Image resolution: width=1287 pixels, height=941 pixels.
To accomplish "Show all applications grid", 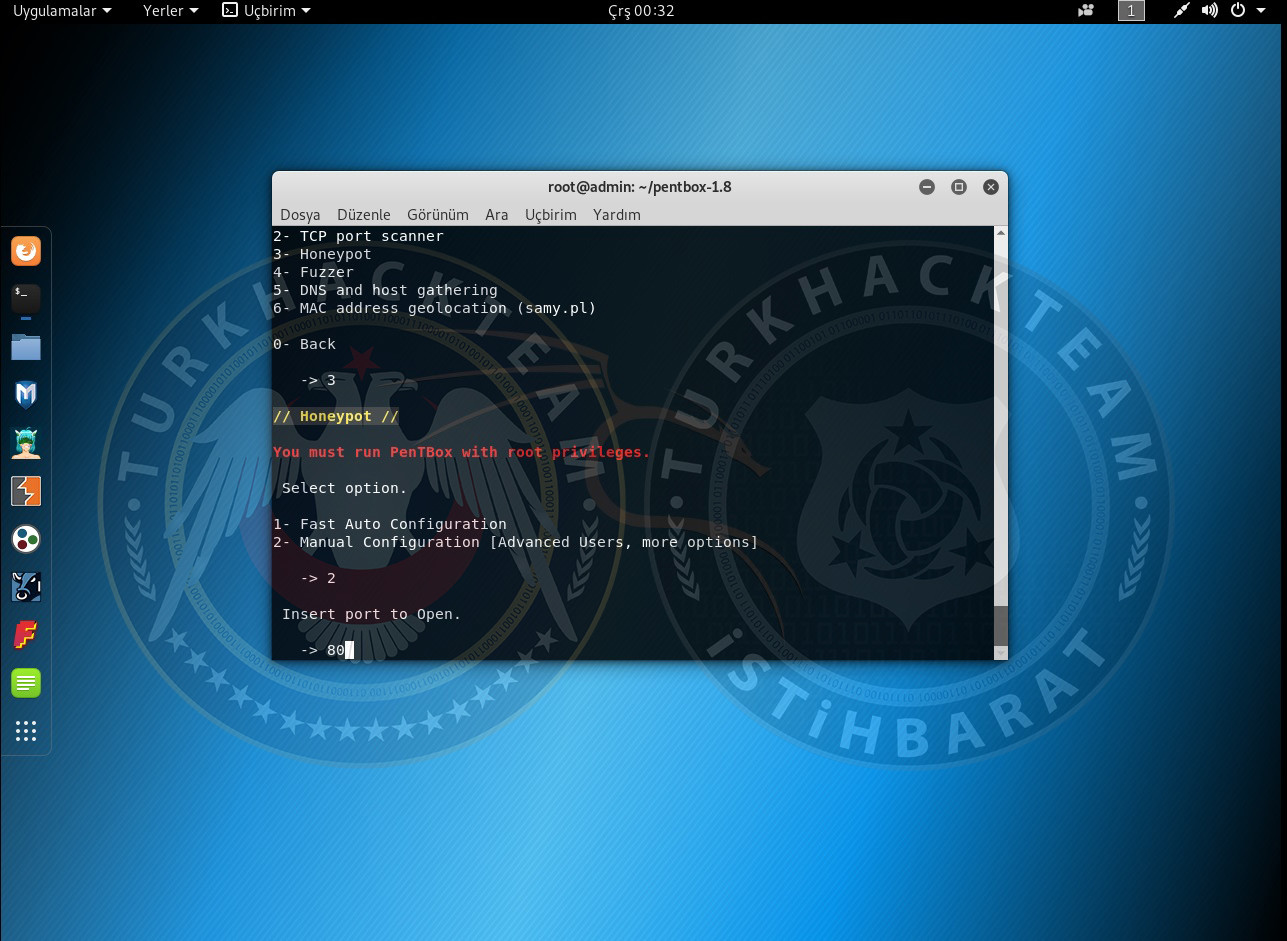I will click(x=26, y=731).
